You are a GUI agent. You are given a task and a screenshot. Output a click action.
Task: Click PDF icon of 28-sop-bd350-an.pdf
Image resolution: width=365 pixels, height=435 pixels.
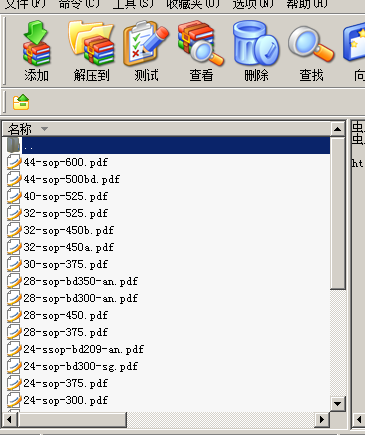[x=14, y=281]
